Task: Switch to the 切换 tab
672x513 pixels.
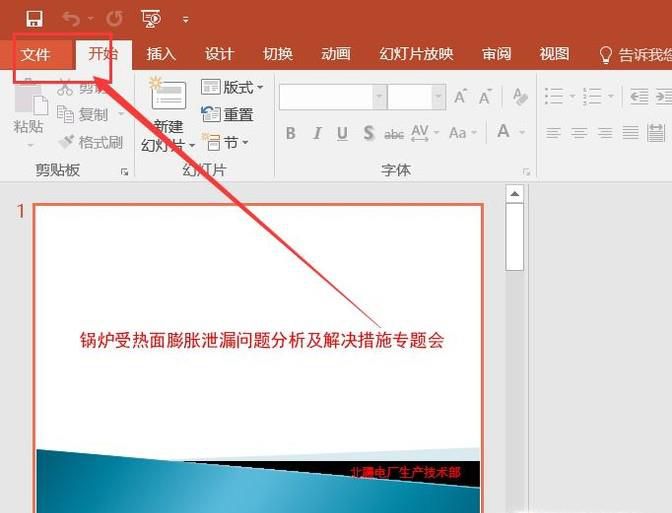Action: pyautogui.click(x=278, y=54)
